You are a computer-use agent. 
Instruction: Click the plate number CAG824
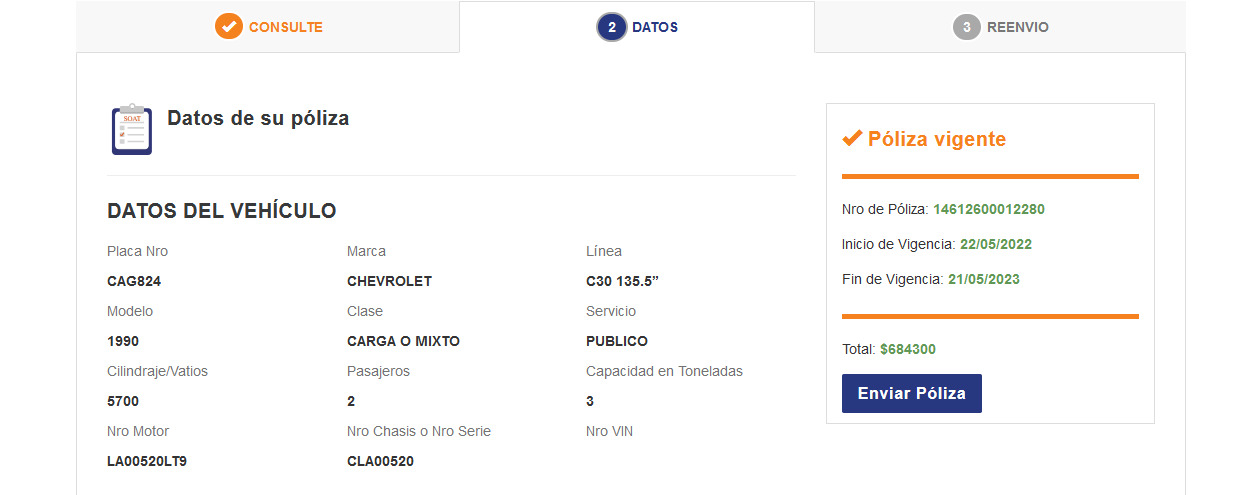pyautogui.click(x=134, y=281)
